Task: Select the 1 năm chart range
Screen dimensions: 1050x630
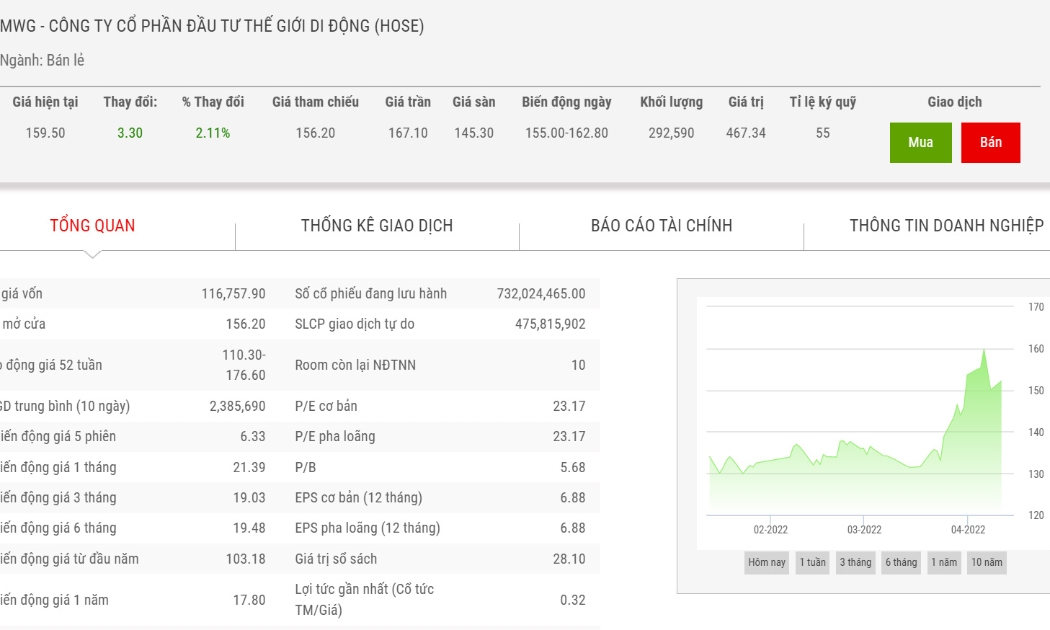Action: click(944, 562)
